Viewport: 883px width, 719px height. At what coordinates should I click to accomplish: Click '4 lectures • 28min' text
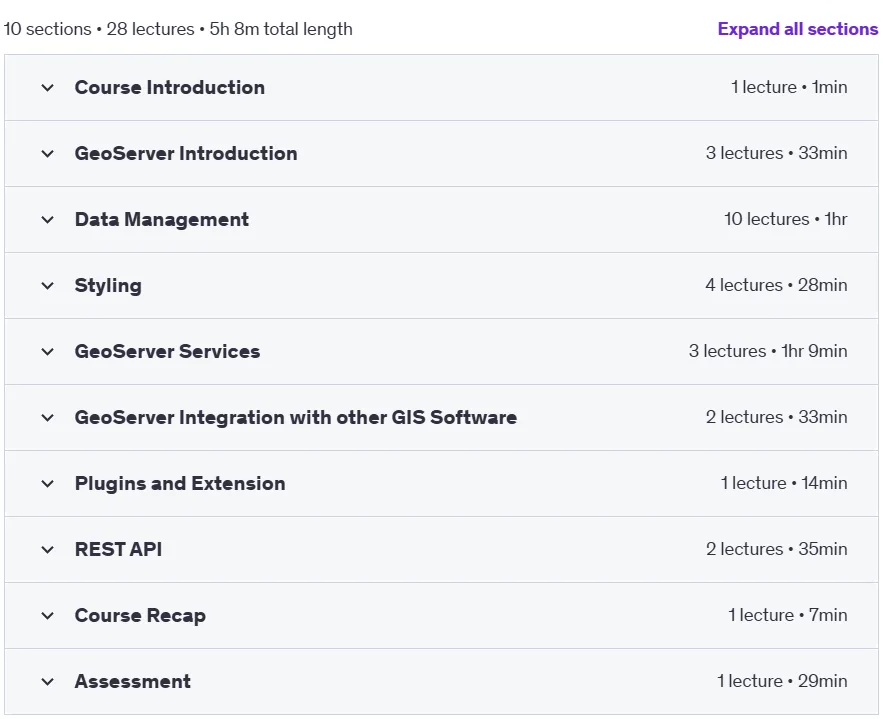[777, 285]
